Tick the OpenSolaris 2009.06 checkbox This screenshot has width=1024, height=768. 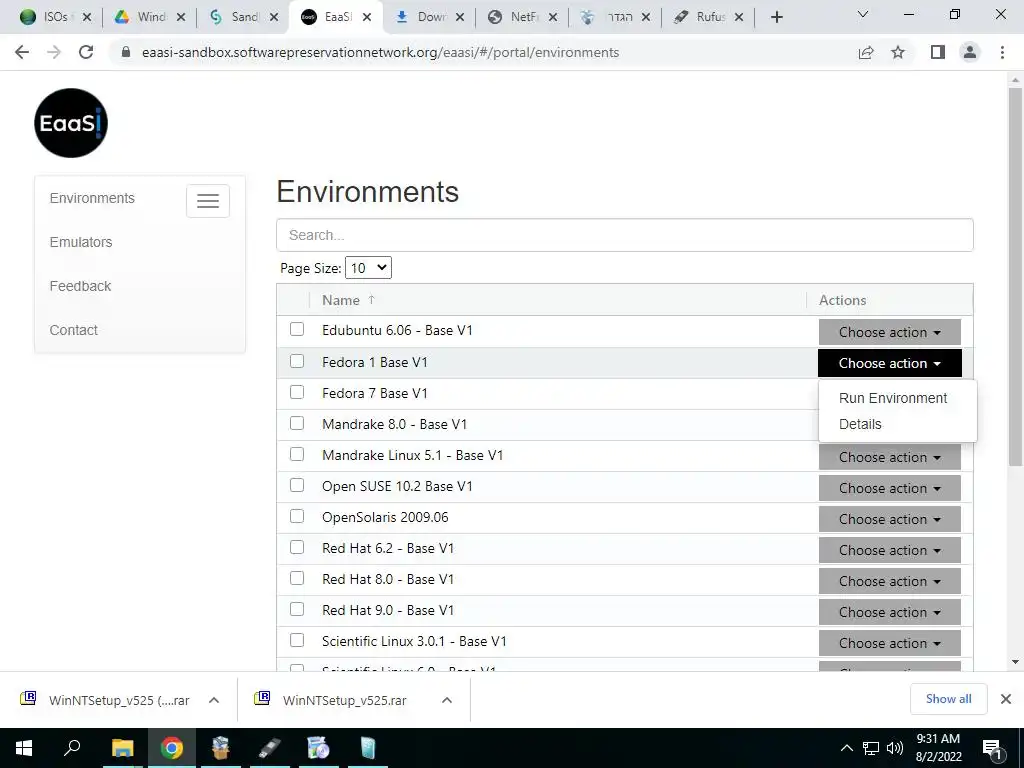297,516
